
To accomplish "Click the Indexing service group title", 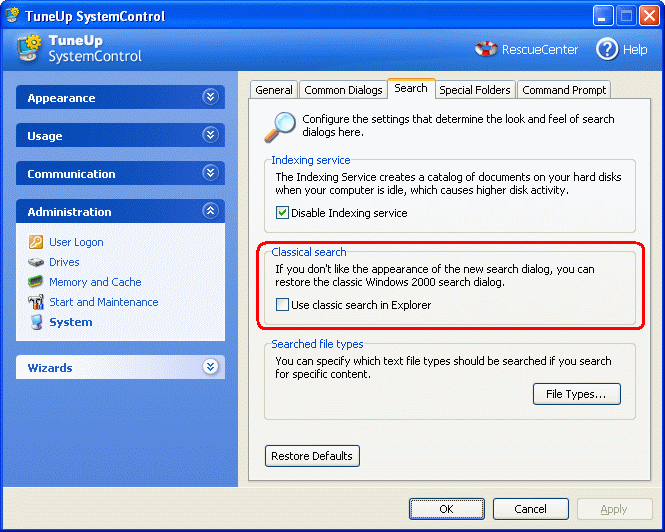I will click(311, 160).
